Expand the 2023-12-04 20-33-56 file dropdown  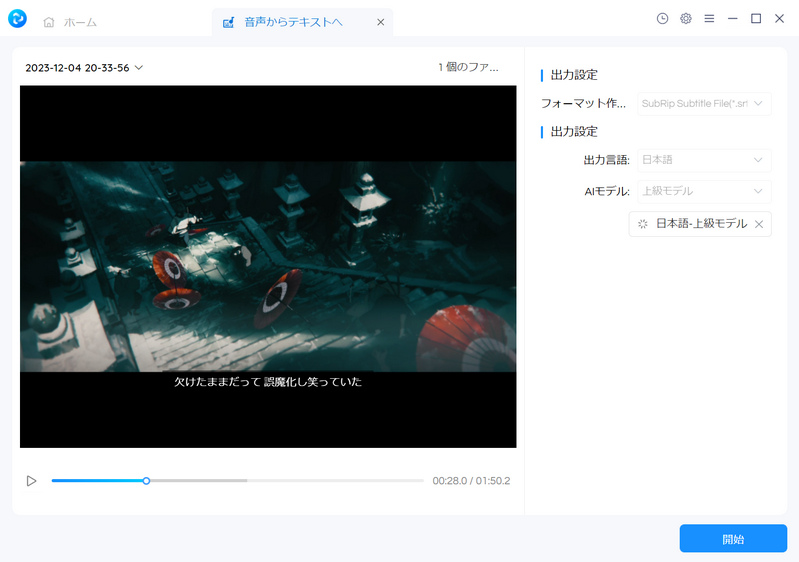[x=84, y=68]
